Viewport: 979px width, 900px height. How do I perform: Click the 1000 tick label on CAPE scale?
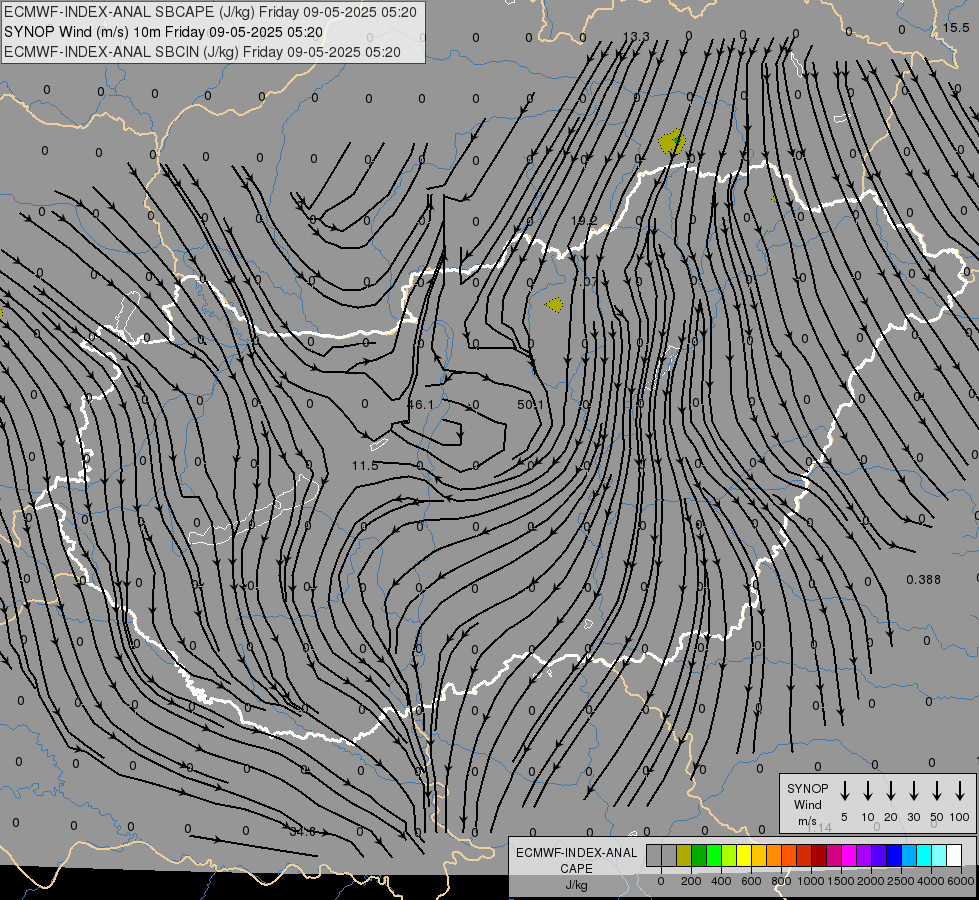811,881
